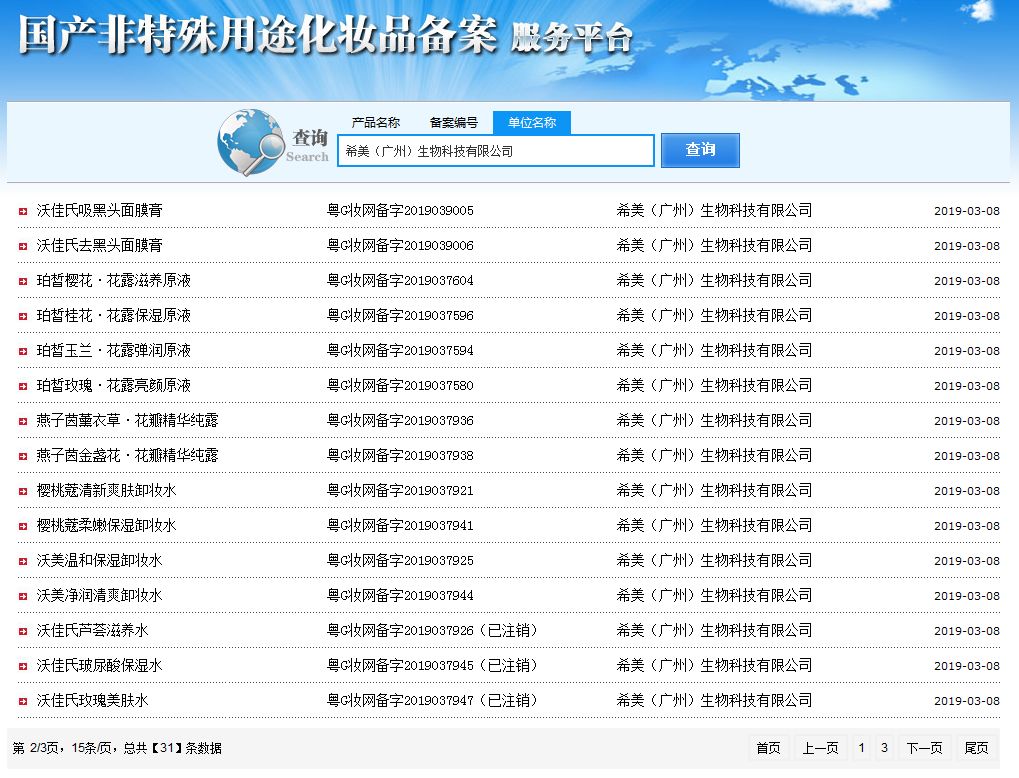Jump to page 1
Screen dimensions: 1019x778
[x=862, y=748]
